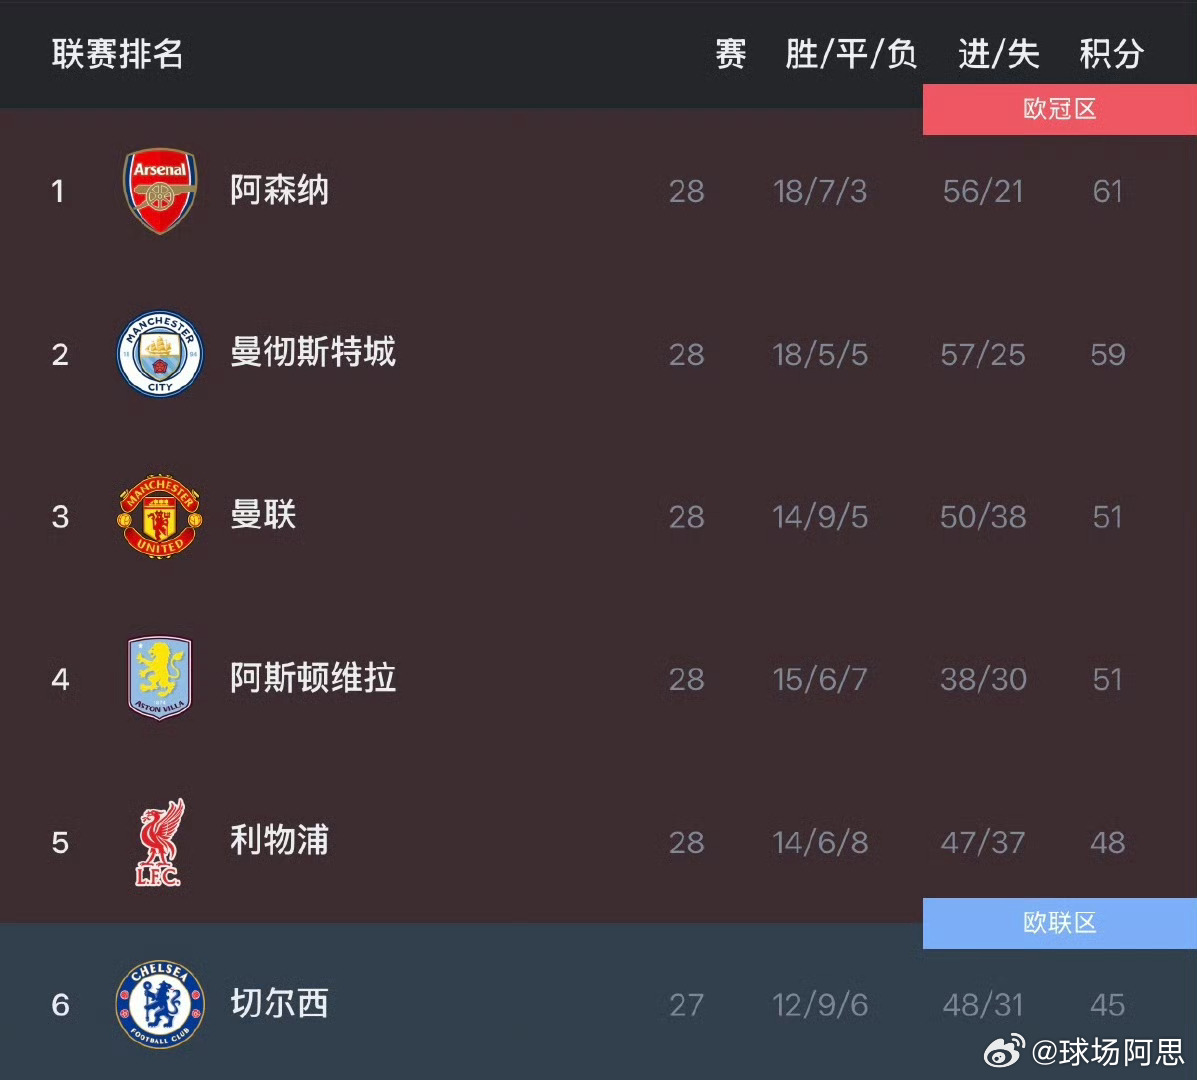Click Arsenal's 61 points value
Viewport: 1197px width, 1080px height.
coord(1108,191)
